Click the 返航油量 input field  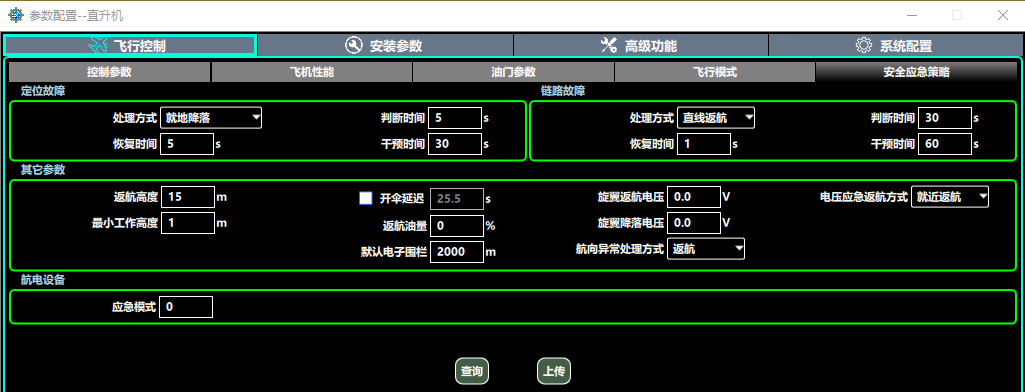pos(457,225)
